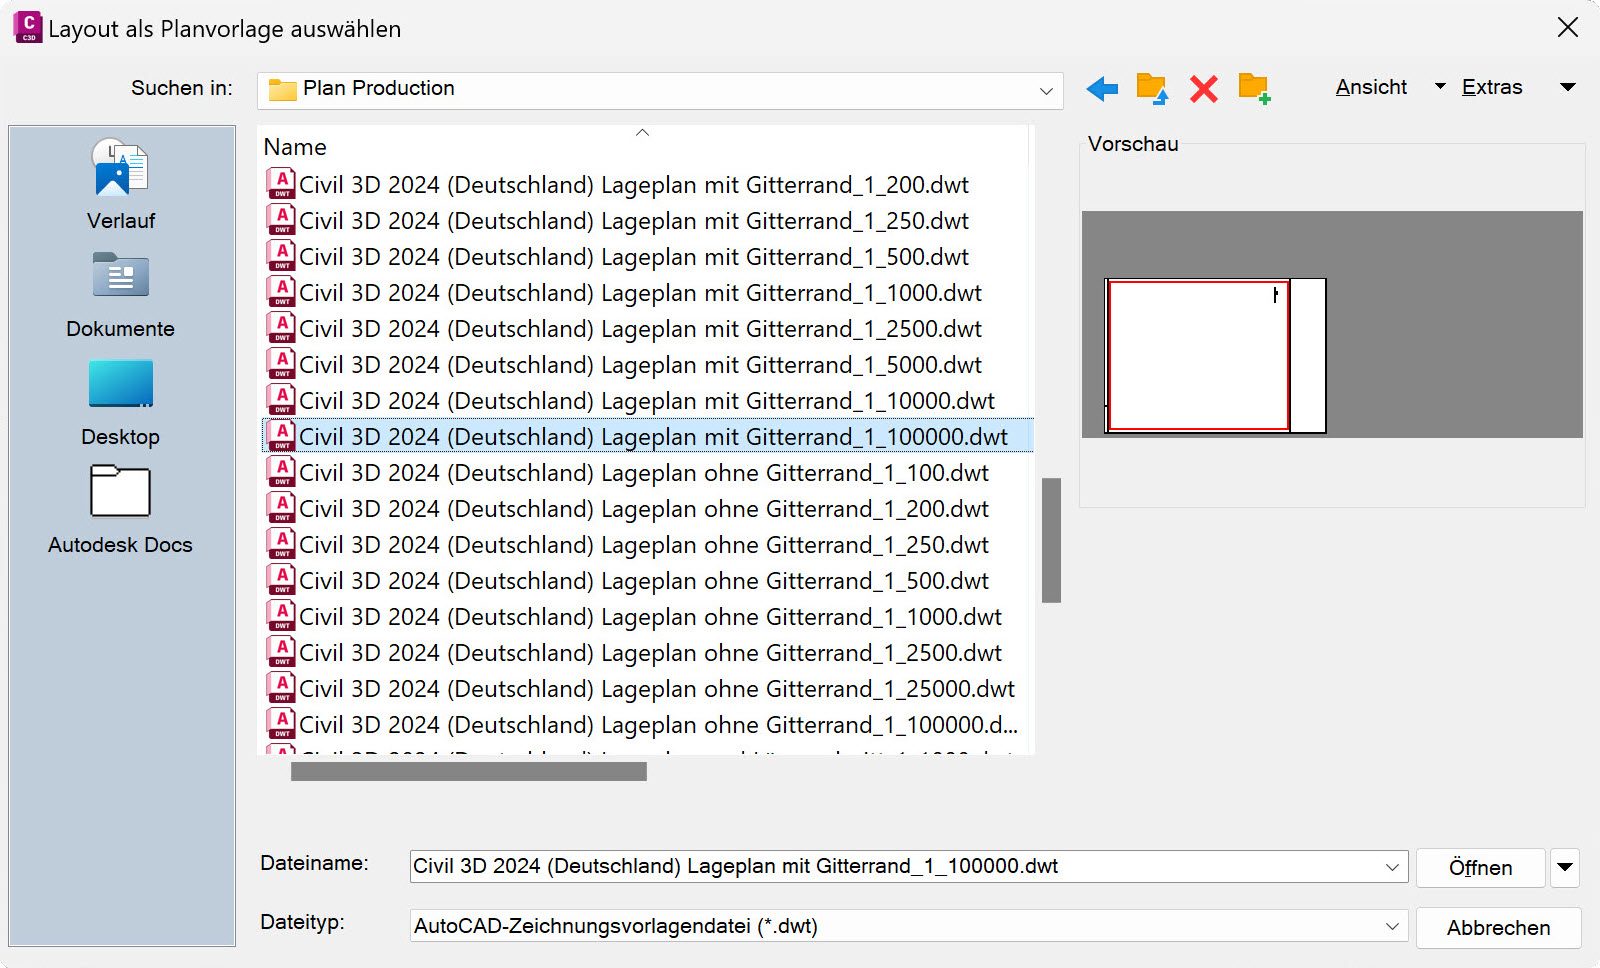Expand the Dateityp dropdown list
1600x968 pixels.
point(1391,927)
